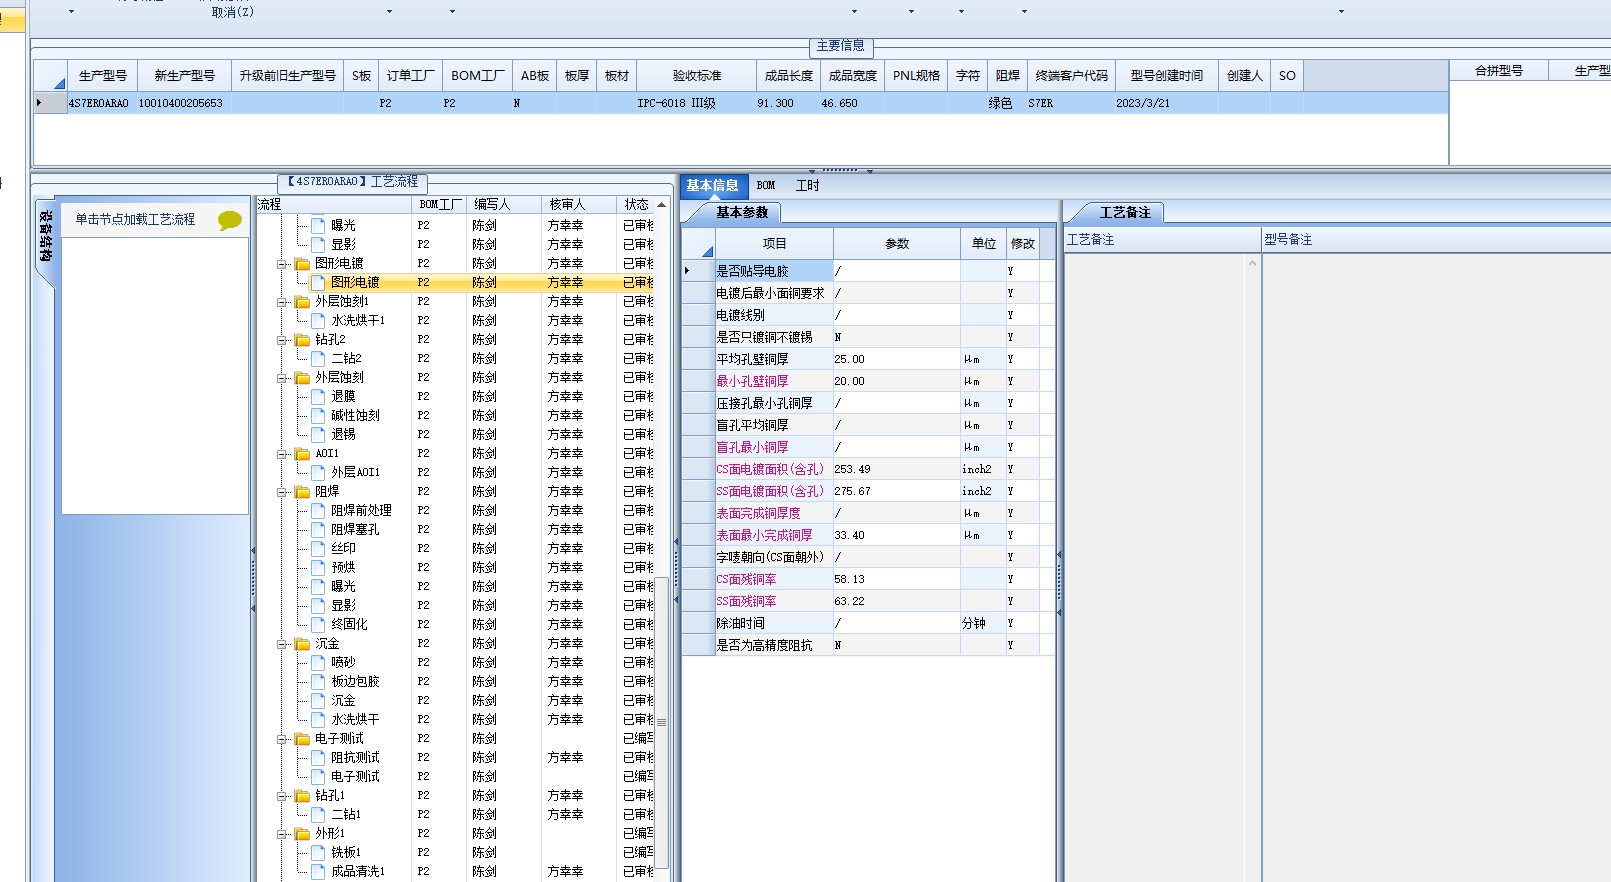
Task: Click the 沉金 folder icon
Action: point(302,644)
